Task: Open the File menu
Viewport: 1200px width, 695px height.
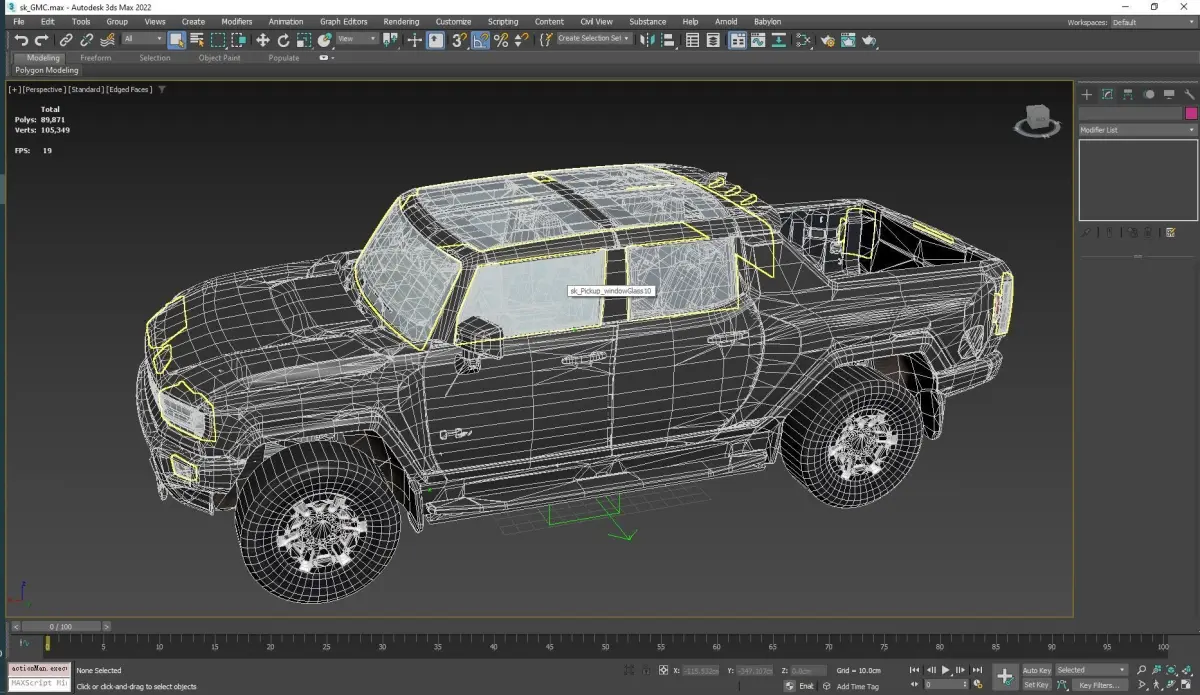Action: 19,21
